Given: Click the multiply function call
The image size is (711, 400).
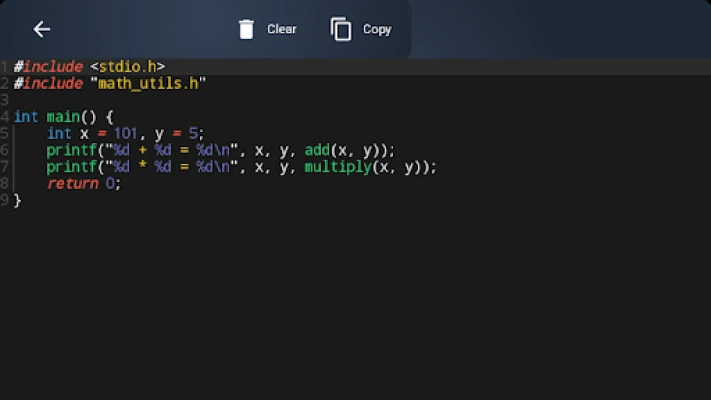Looking at the screenshot, I should (x=338, y=167).
